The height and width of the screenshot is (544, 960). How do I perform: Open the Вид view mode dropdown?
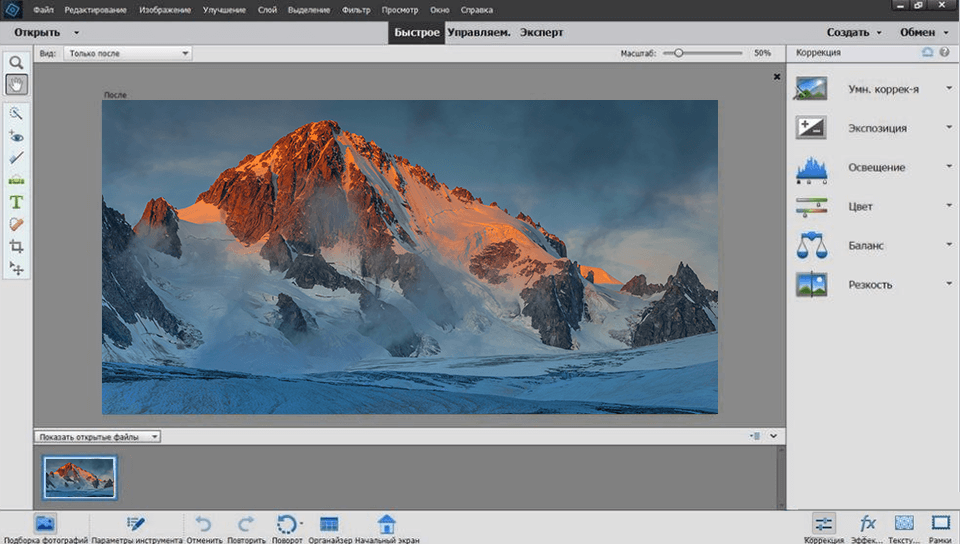click(x=127, y=53)
